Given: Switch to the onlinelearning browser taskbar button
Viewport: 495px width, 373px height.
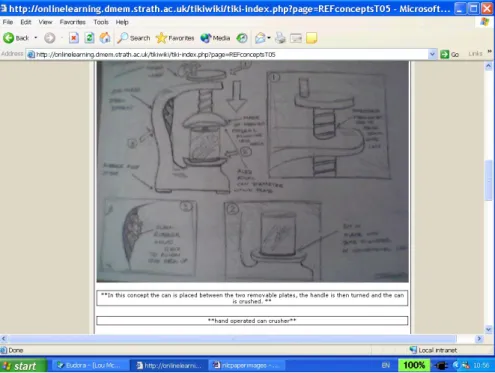Looking at the screenshot, I should point(169,366).
